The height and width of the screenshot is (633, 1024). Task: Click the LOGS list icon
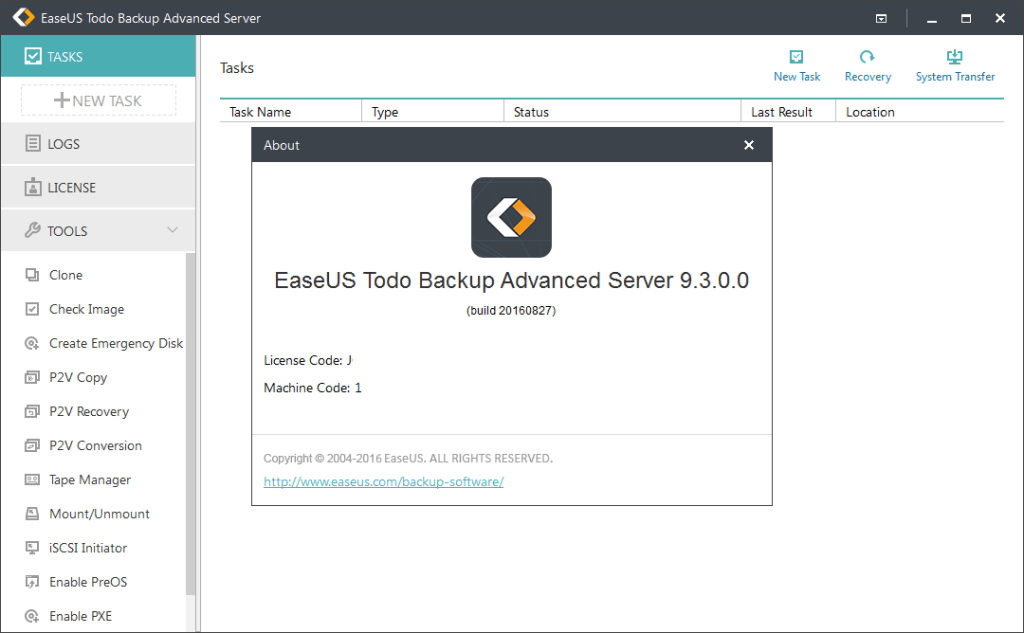33,143
